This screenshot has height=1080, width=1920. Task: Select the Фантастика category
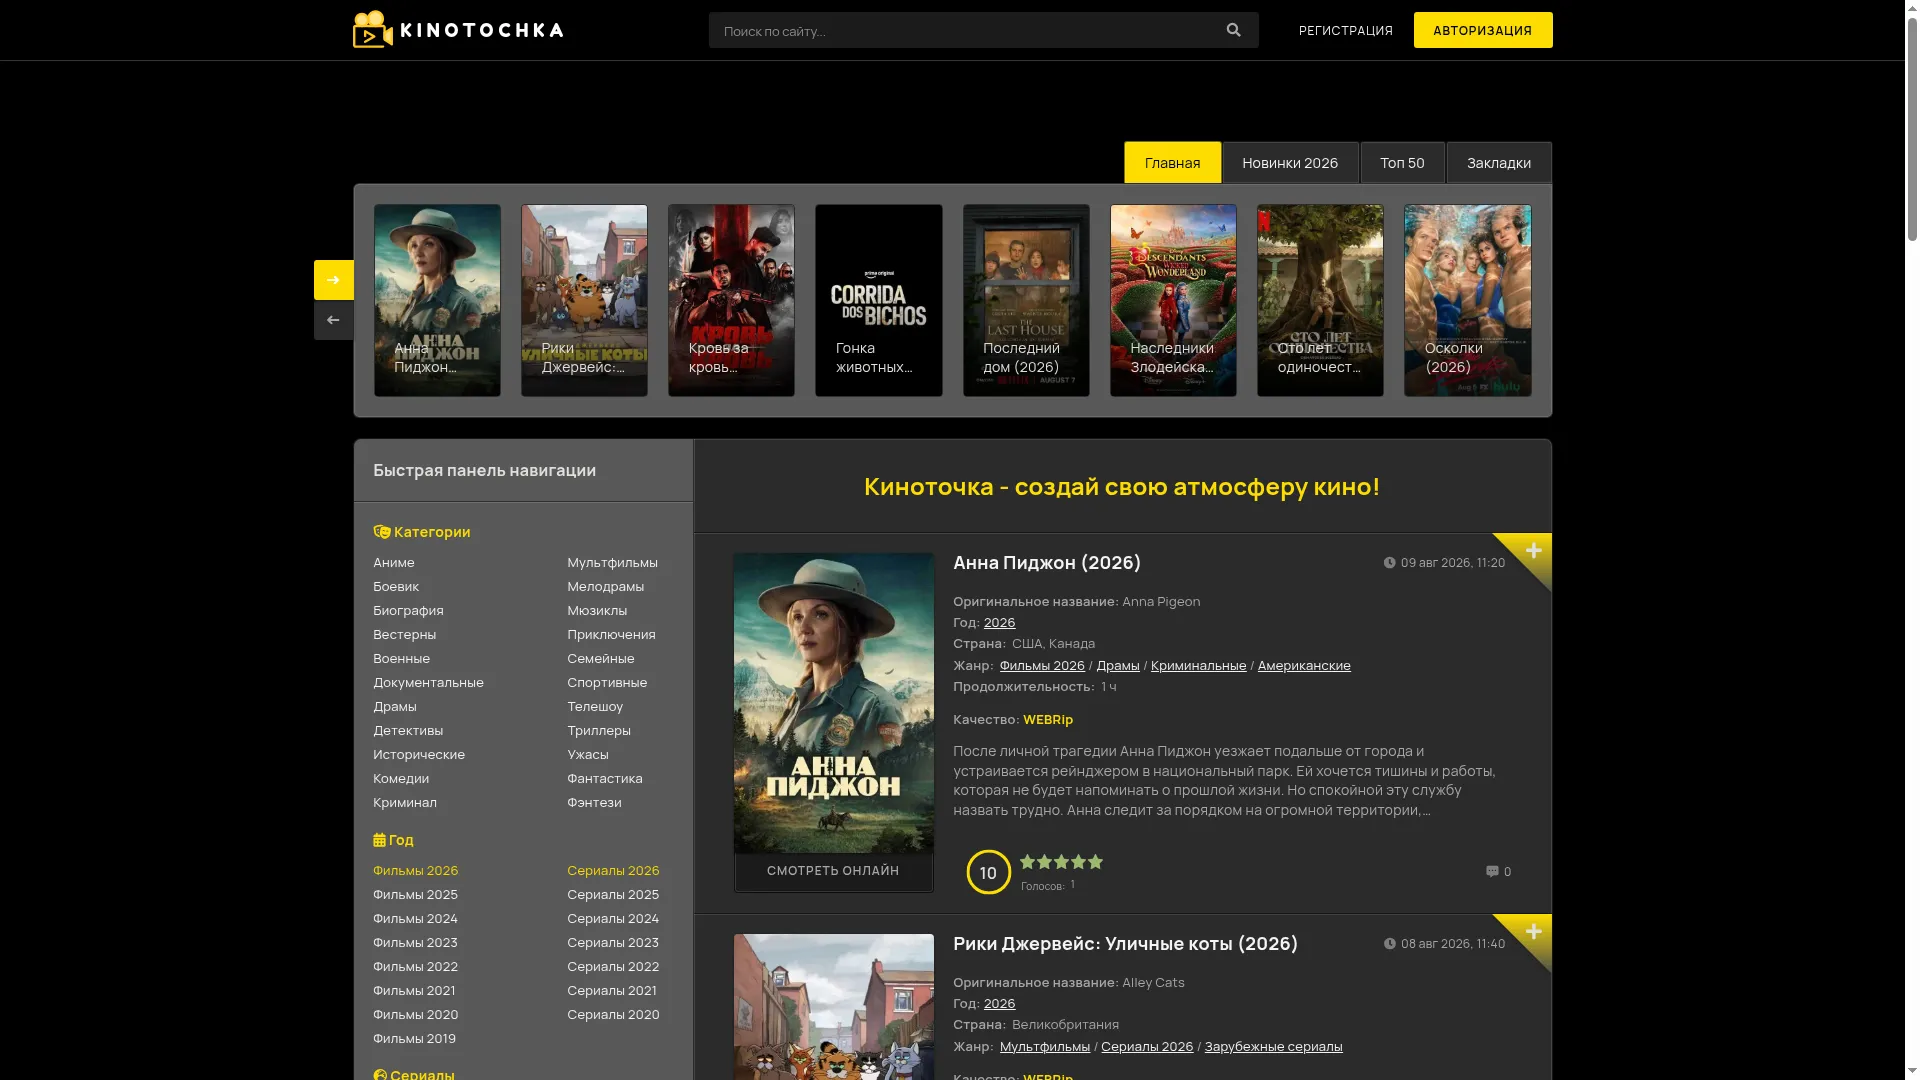pyautogui.click(x=605, y=778)
